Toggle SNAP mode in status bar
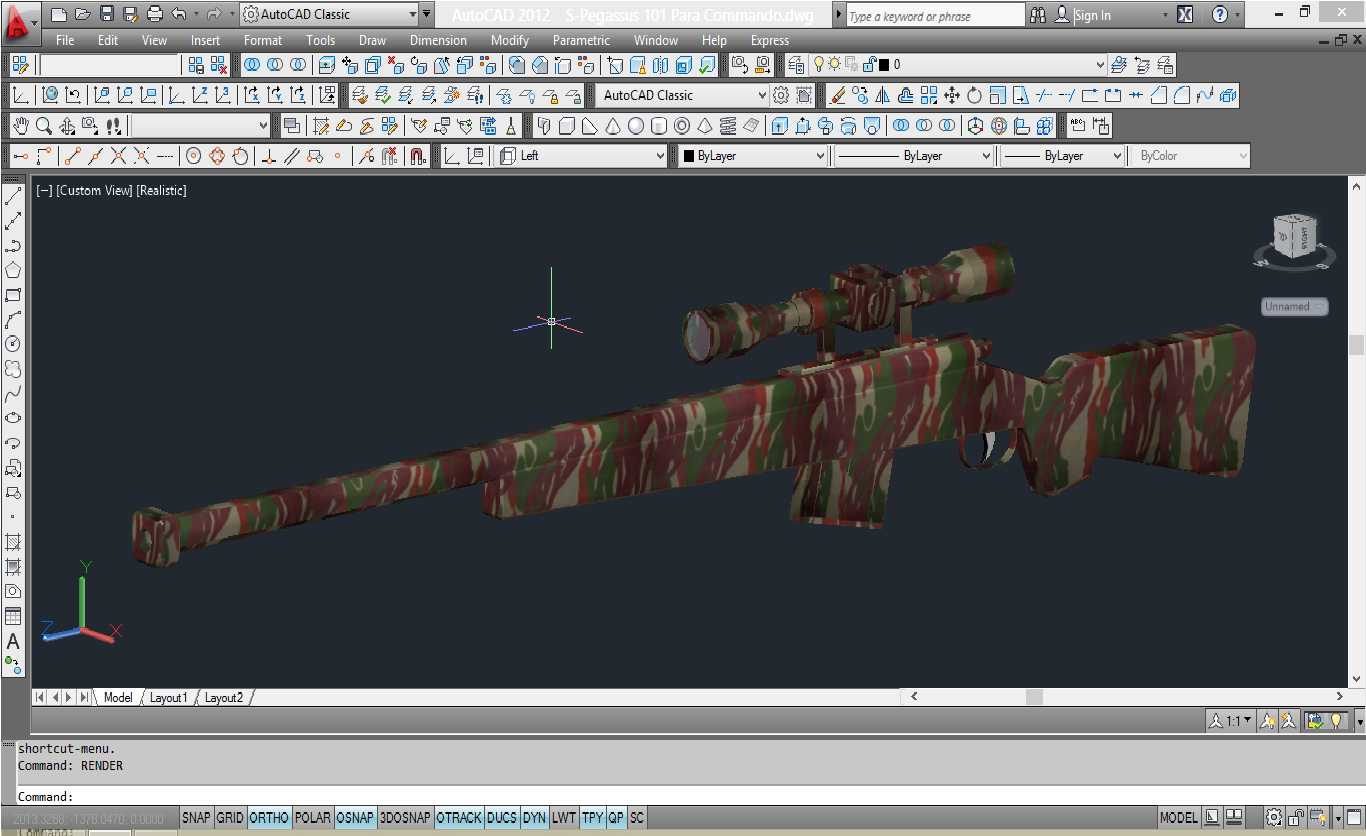This screenshot has height=836, width=1366. click(x=196, y=818)
